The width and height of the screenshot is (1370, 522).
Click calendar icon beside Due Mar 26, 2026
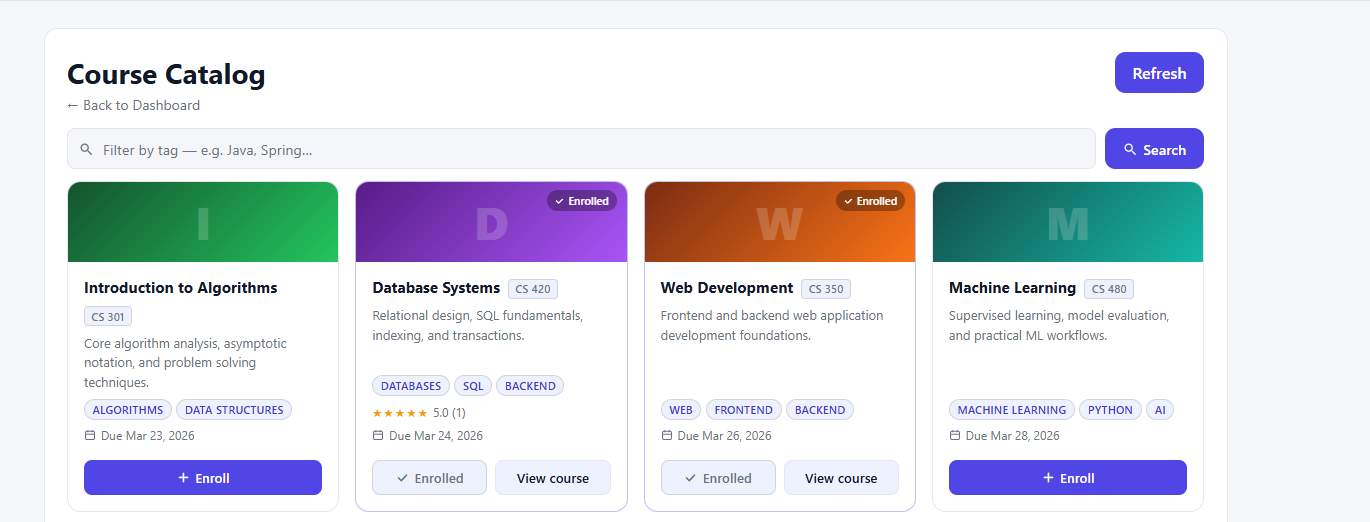pyautogui.click(x=667, y=436)
